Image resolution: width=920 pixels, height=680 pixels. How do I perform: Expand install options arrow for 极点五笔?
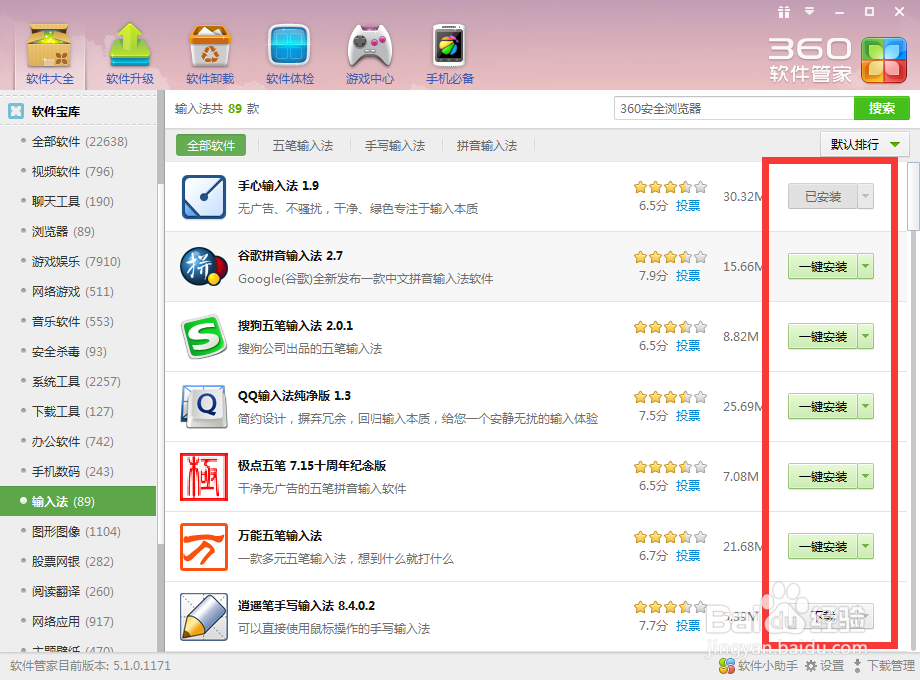[x=865, y=476]
